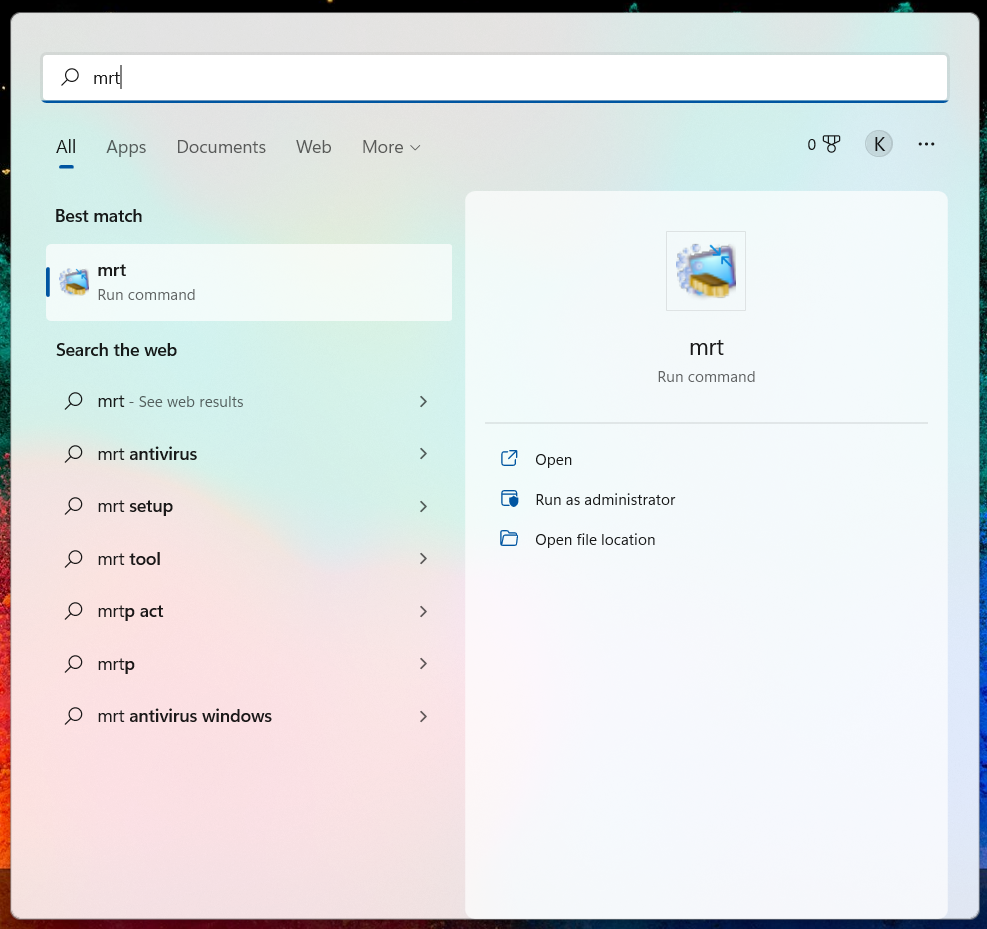
Task: Choose Open file location
Action: click(x=595, y=539)
